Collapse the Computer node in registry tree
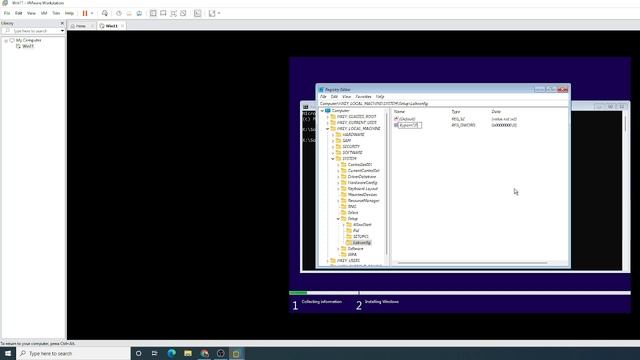The height and width of the screenshot is (360, 640). (x=322, y=111)
